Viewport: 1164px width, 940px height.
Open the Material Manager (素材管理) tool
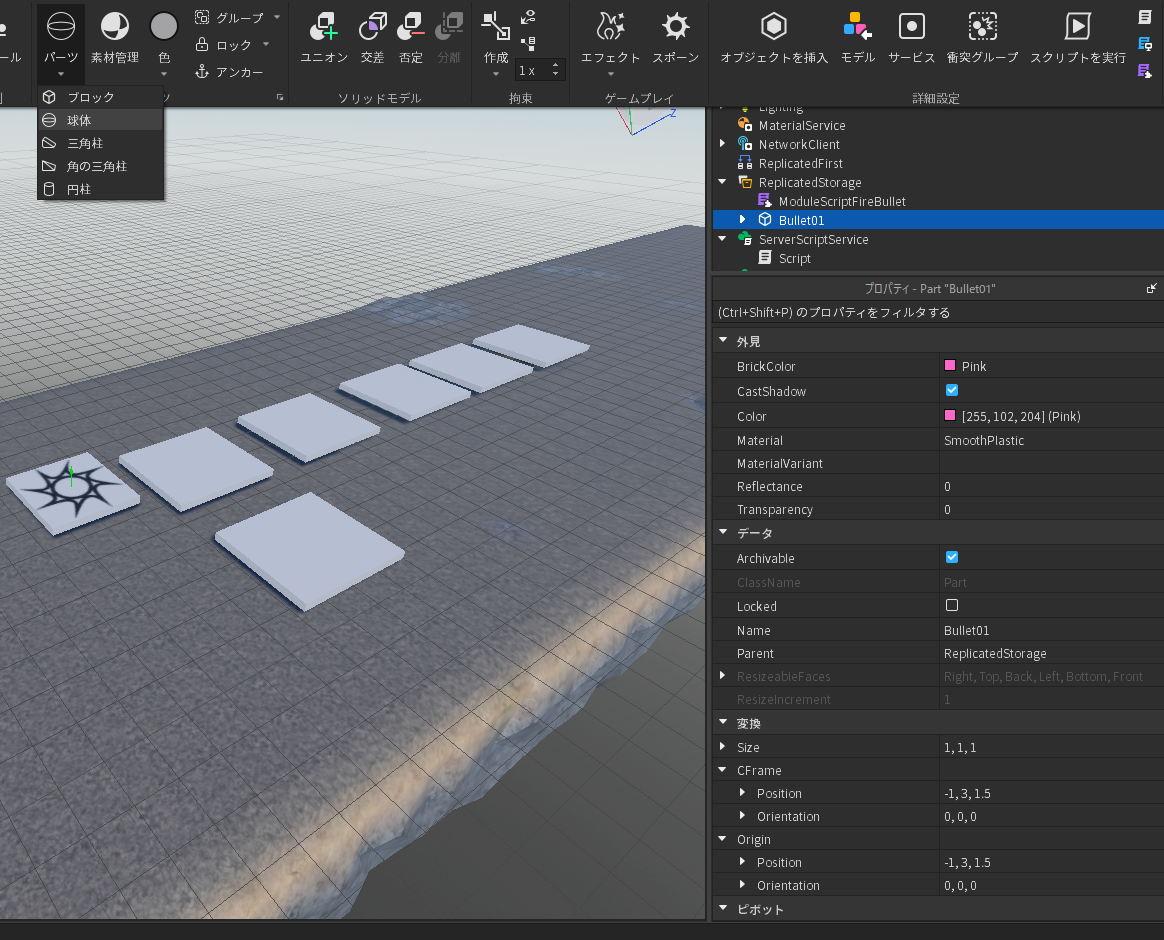coord(115,28)
